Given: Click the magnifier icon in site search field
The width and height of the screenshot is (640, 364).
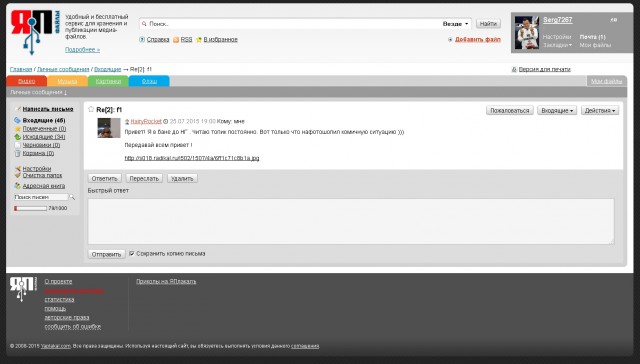Looking at the screenshot, I should [144, 24].
